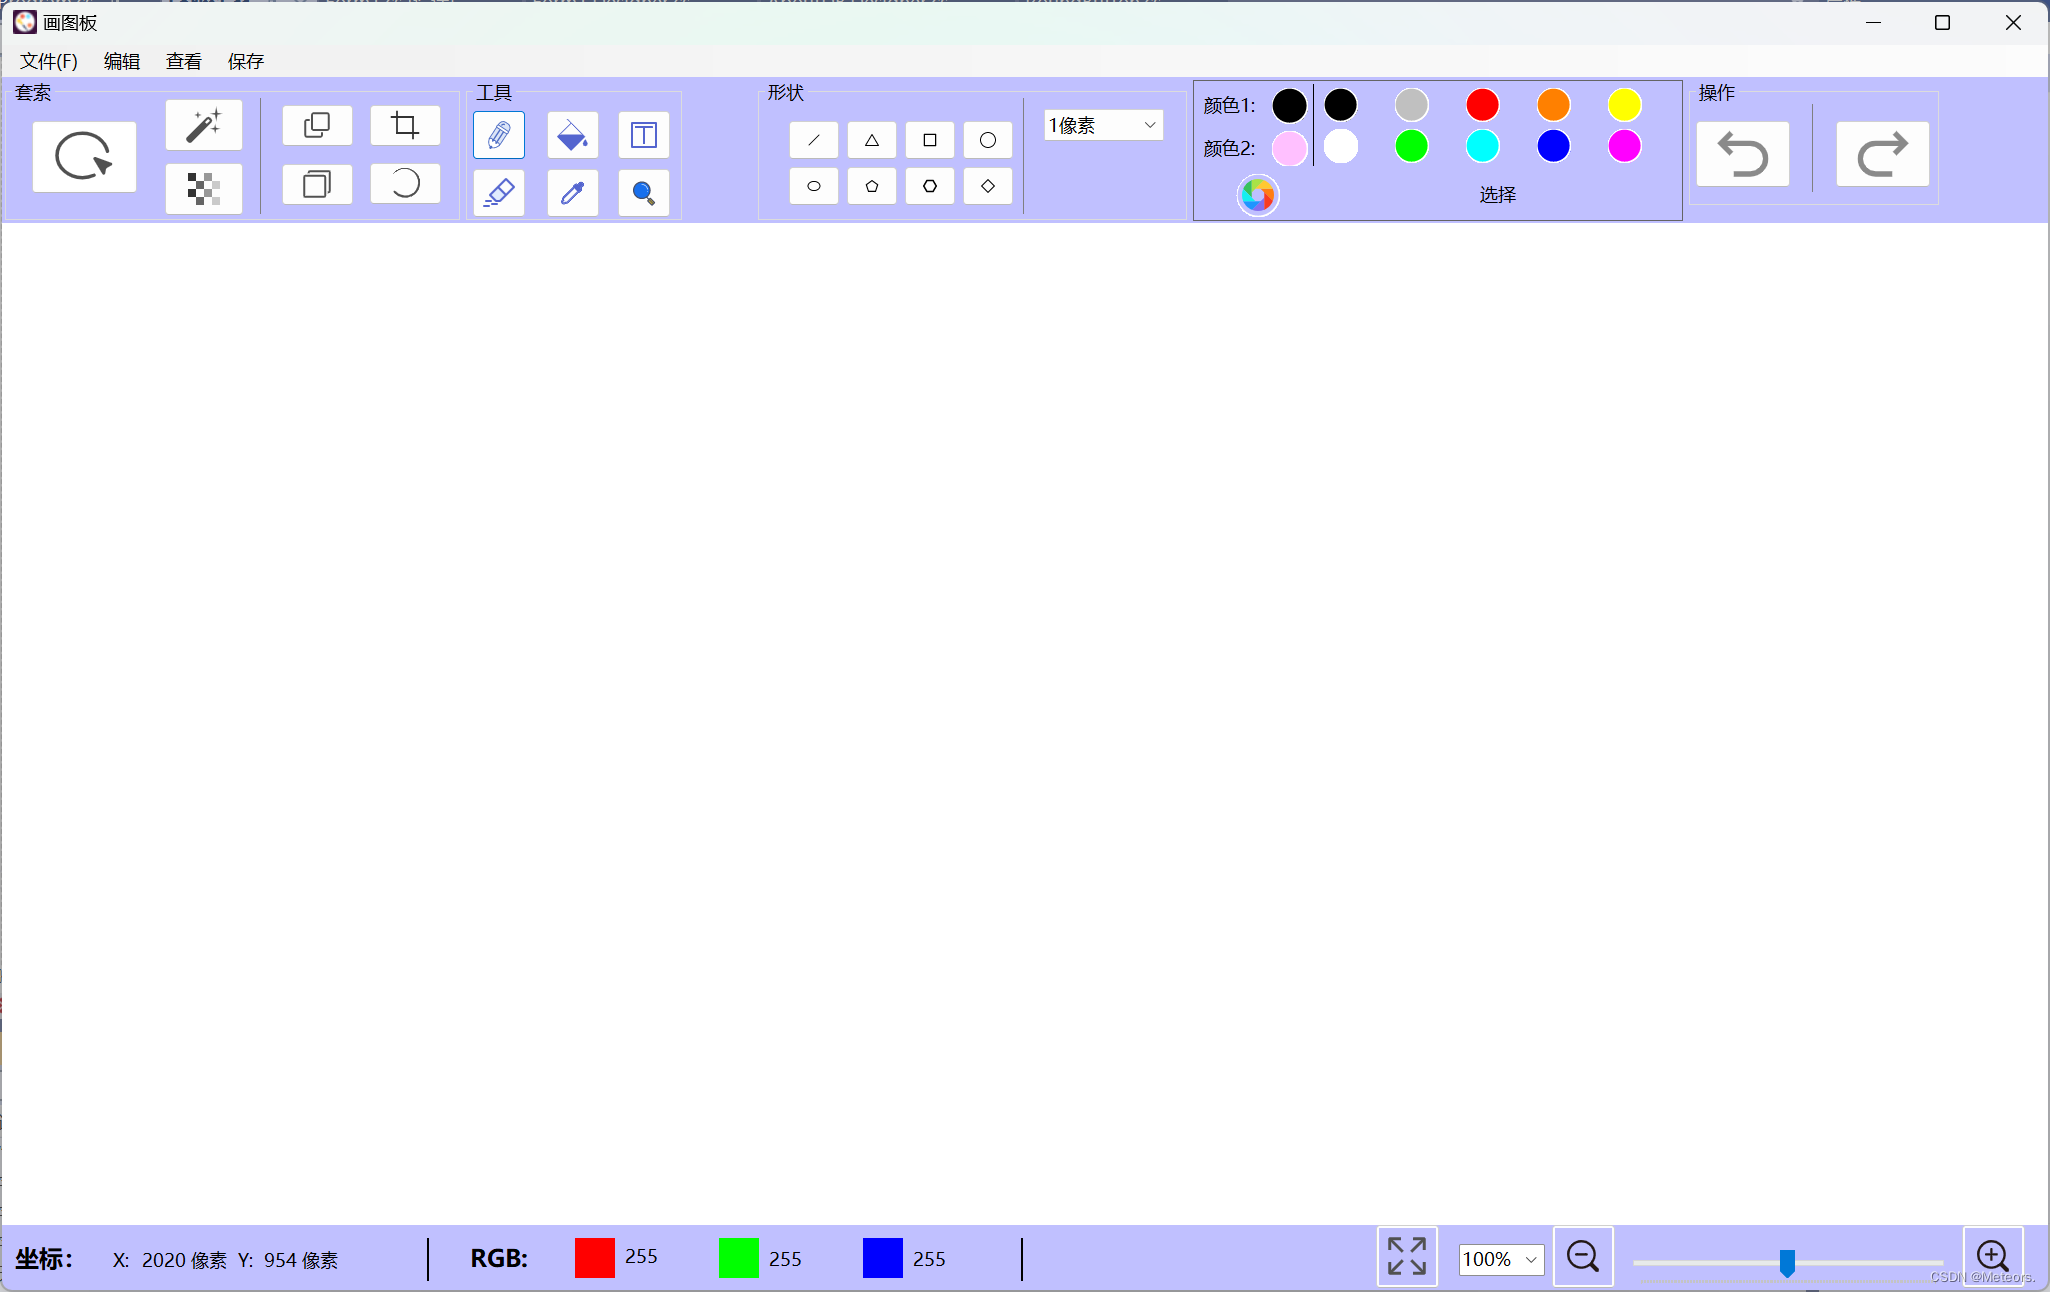
Task: Choose the diamond shape
Action: tap(988, 186)
